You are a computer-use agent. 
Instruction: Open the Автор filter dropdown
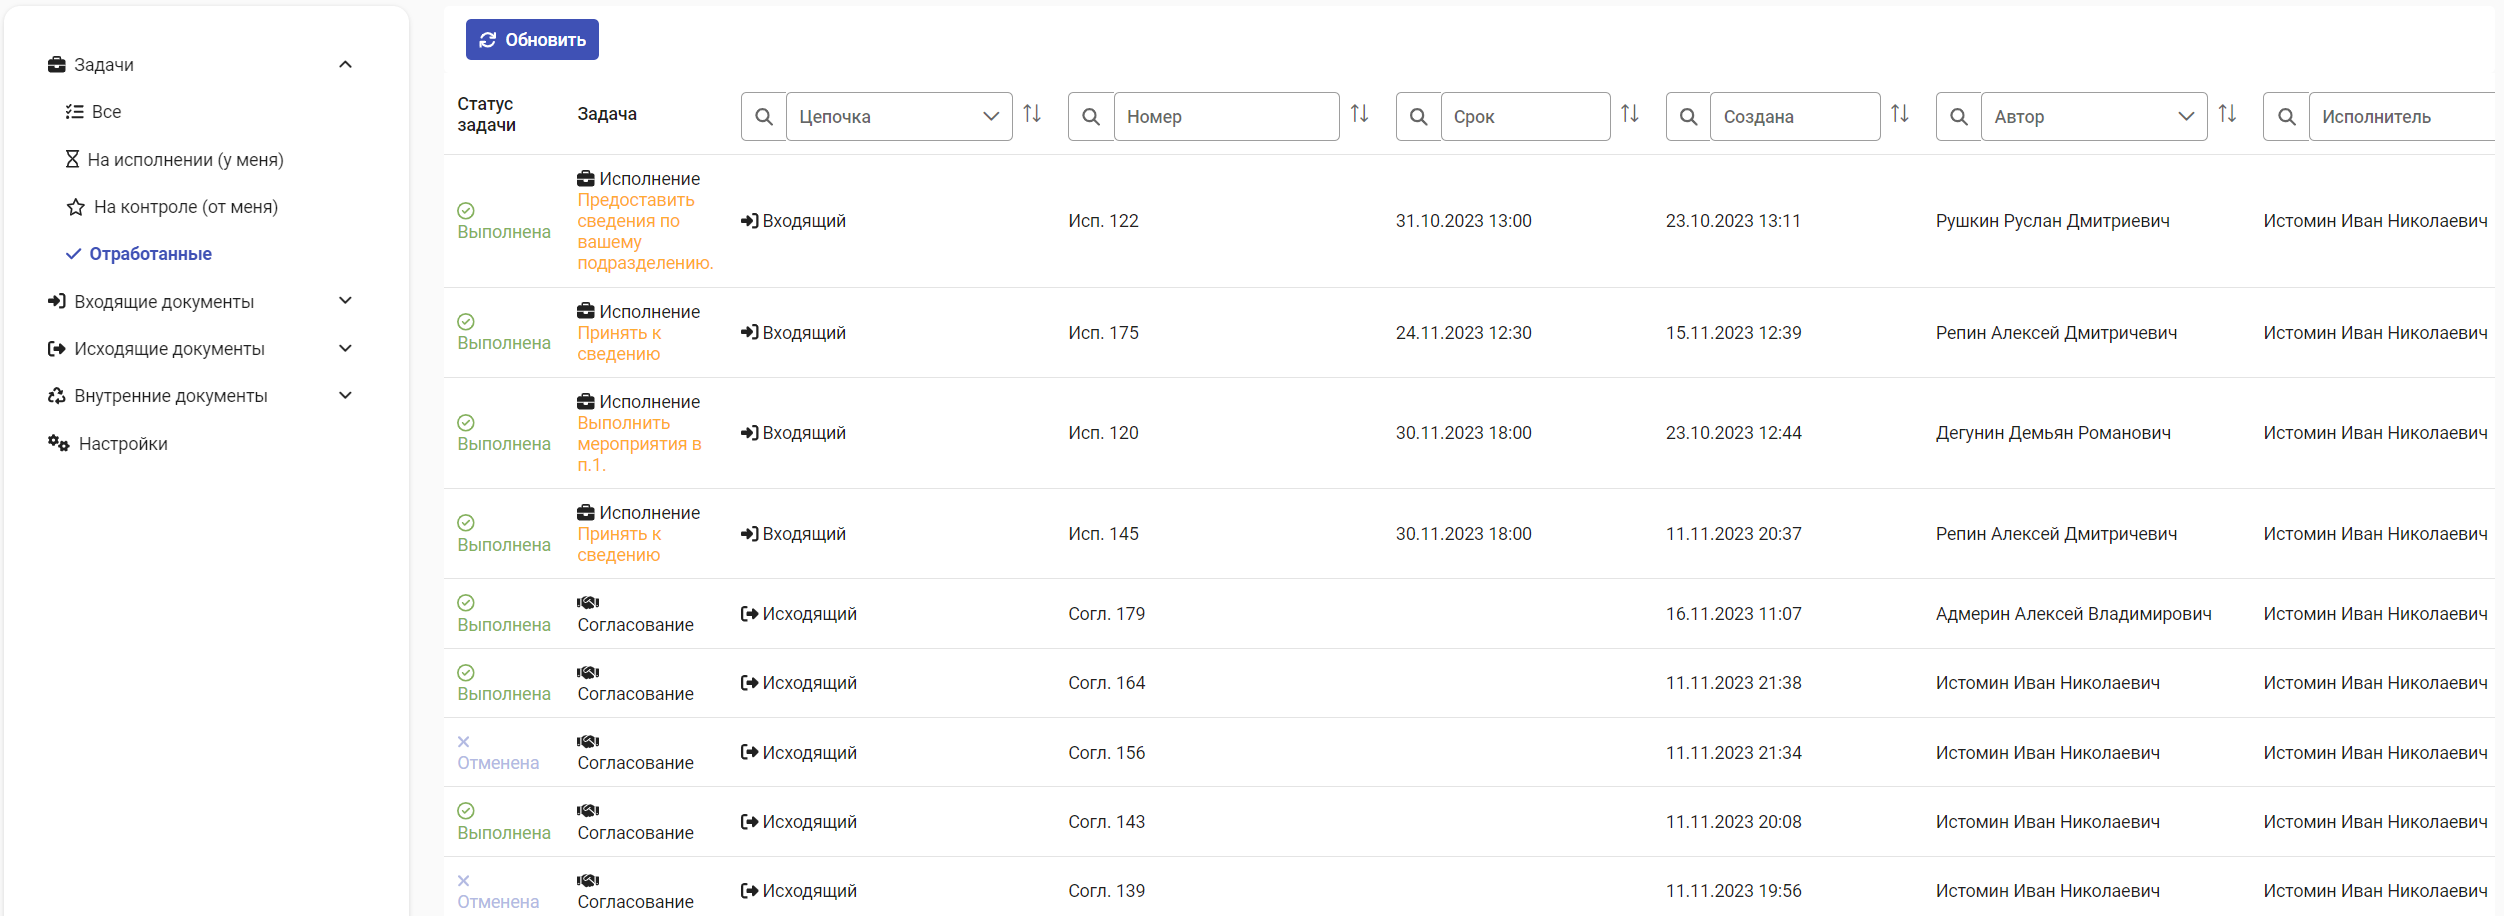pyautogui.click(x=2094, y=117)
